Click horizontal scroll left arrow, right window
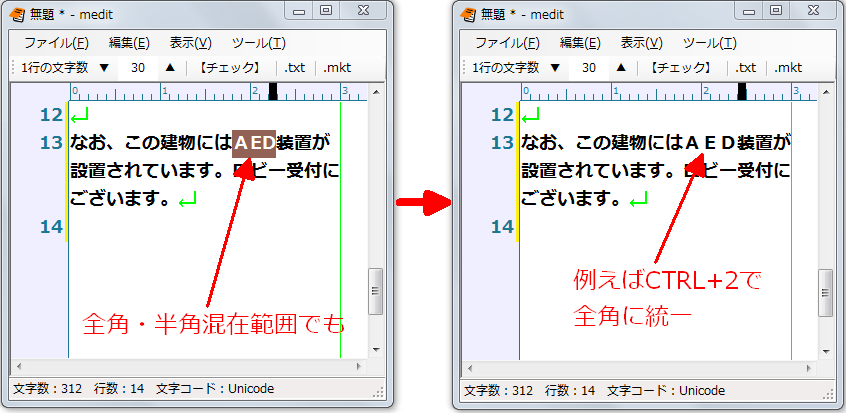This screenshot has height=413, width=846. (470, 369)
